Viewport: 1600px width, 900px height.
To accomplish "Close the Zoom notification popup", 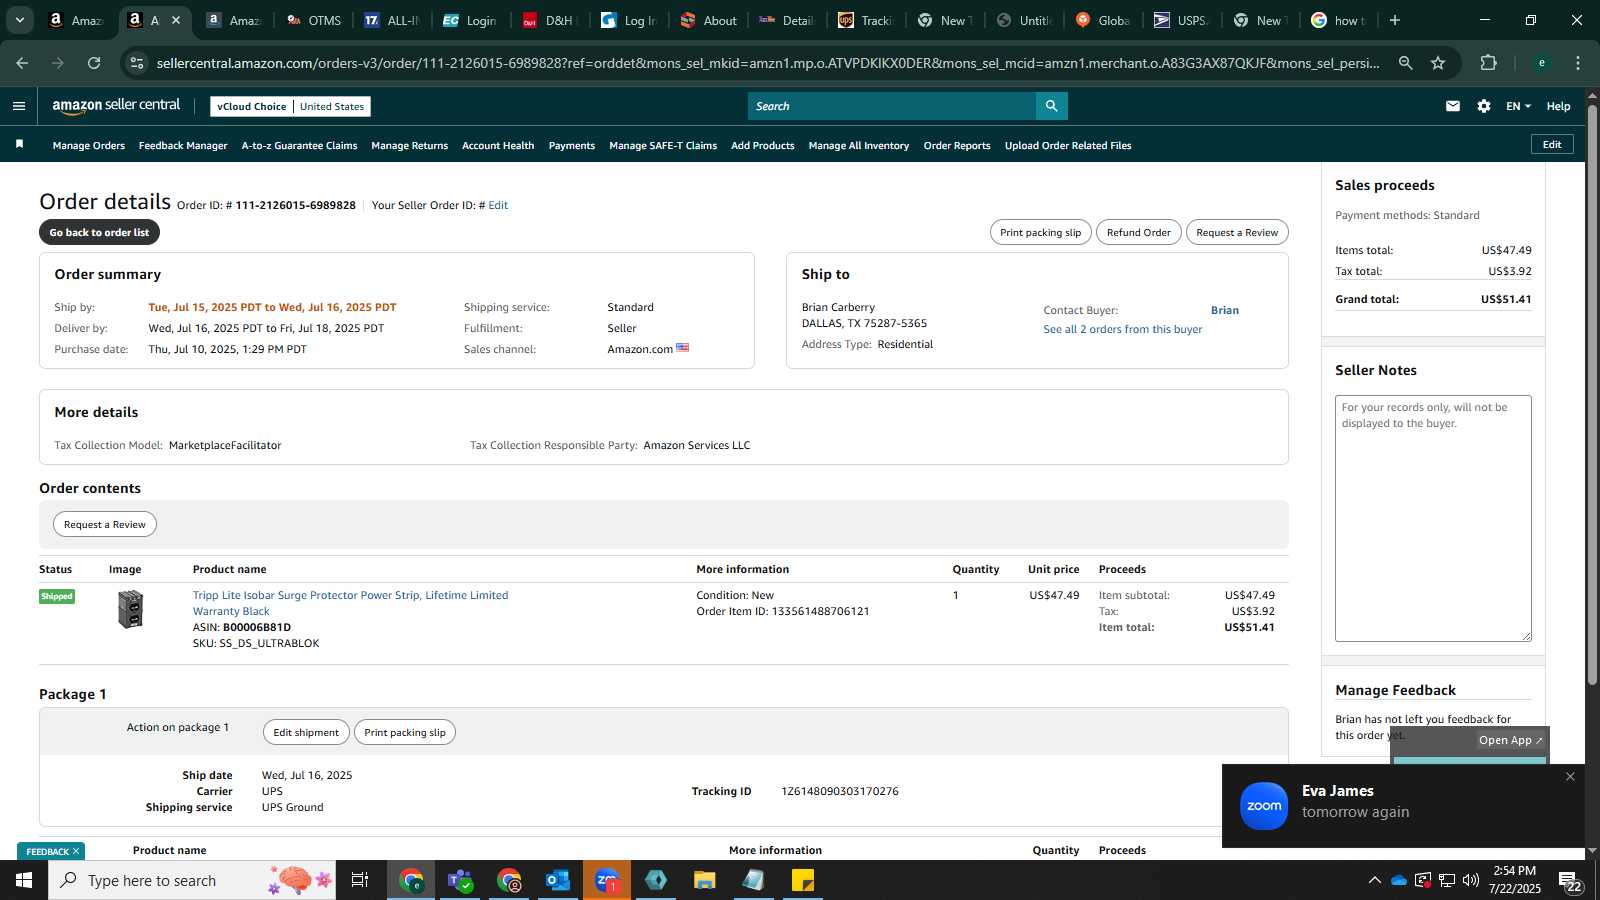I will tap(1570, 776).
